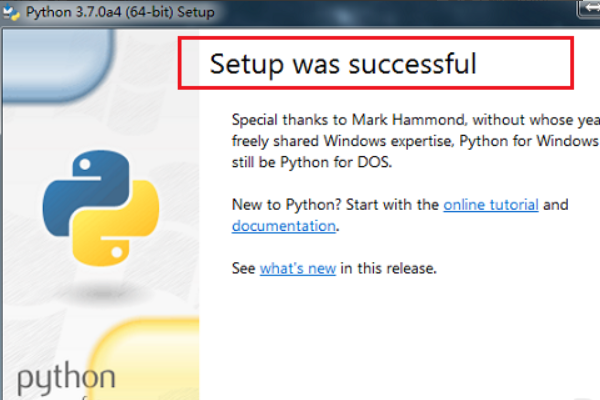Open the documentation link

click(x=283, y=226)
